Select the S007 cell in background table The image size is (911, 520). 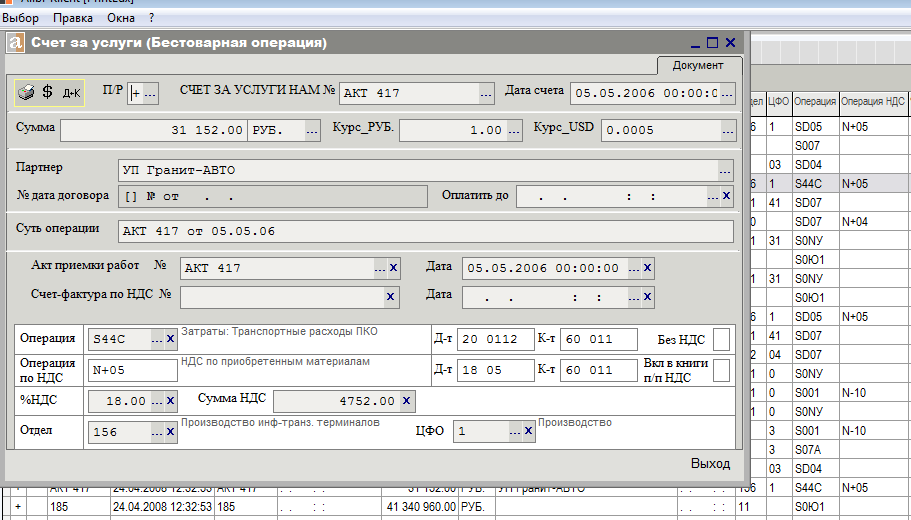(x=815, y=145)
